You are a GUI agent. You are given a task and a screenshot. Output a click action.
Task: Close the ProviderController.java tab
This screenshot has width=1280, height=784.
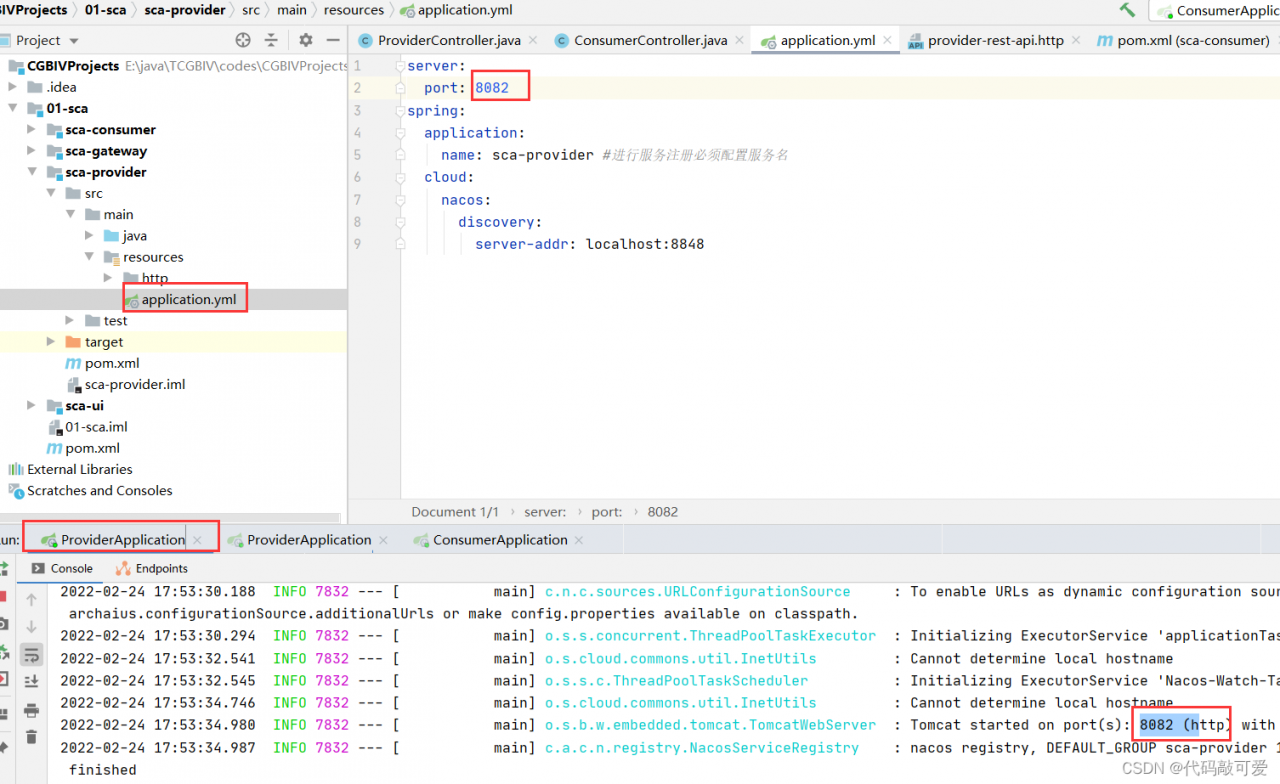(x=532, y=41)
